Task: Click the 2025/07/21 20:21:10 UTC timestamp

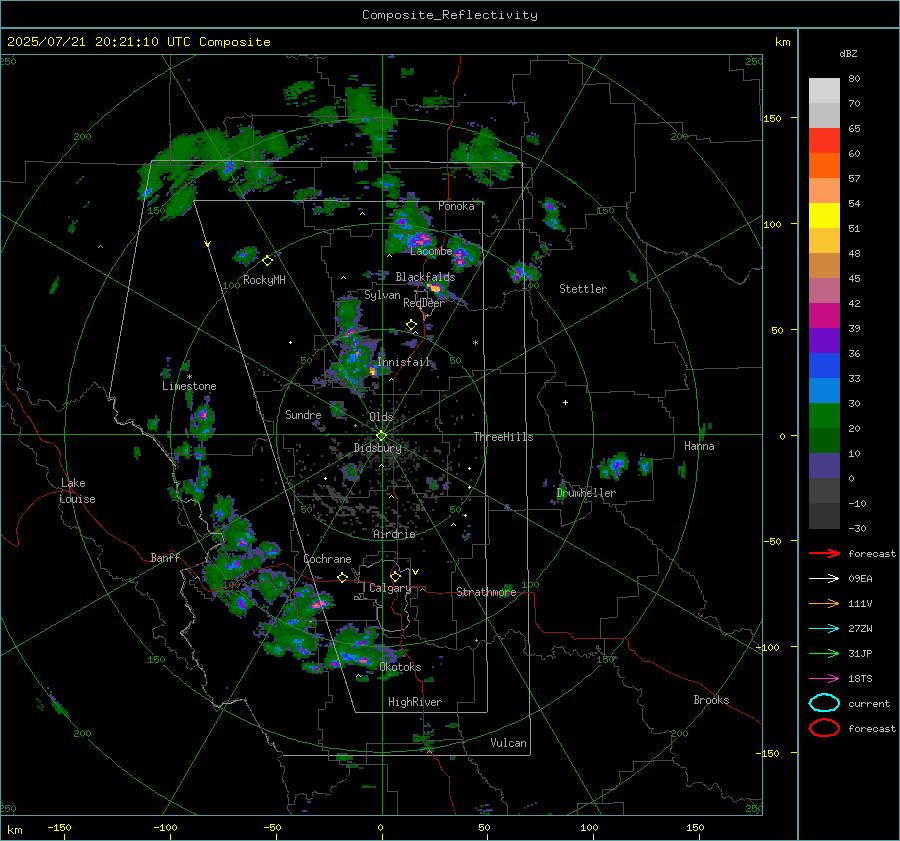Action: coord(138,42)
